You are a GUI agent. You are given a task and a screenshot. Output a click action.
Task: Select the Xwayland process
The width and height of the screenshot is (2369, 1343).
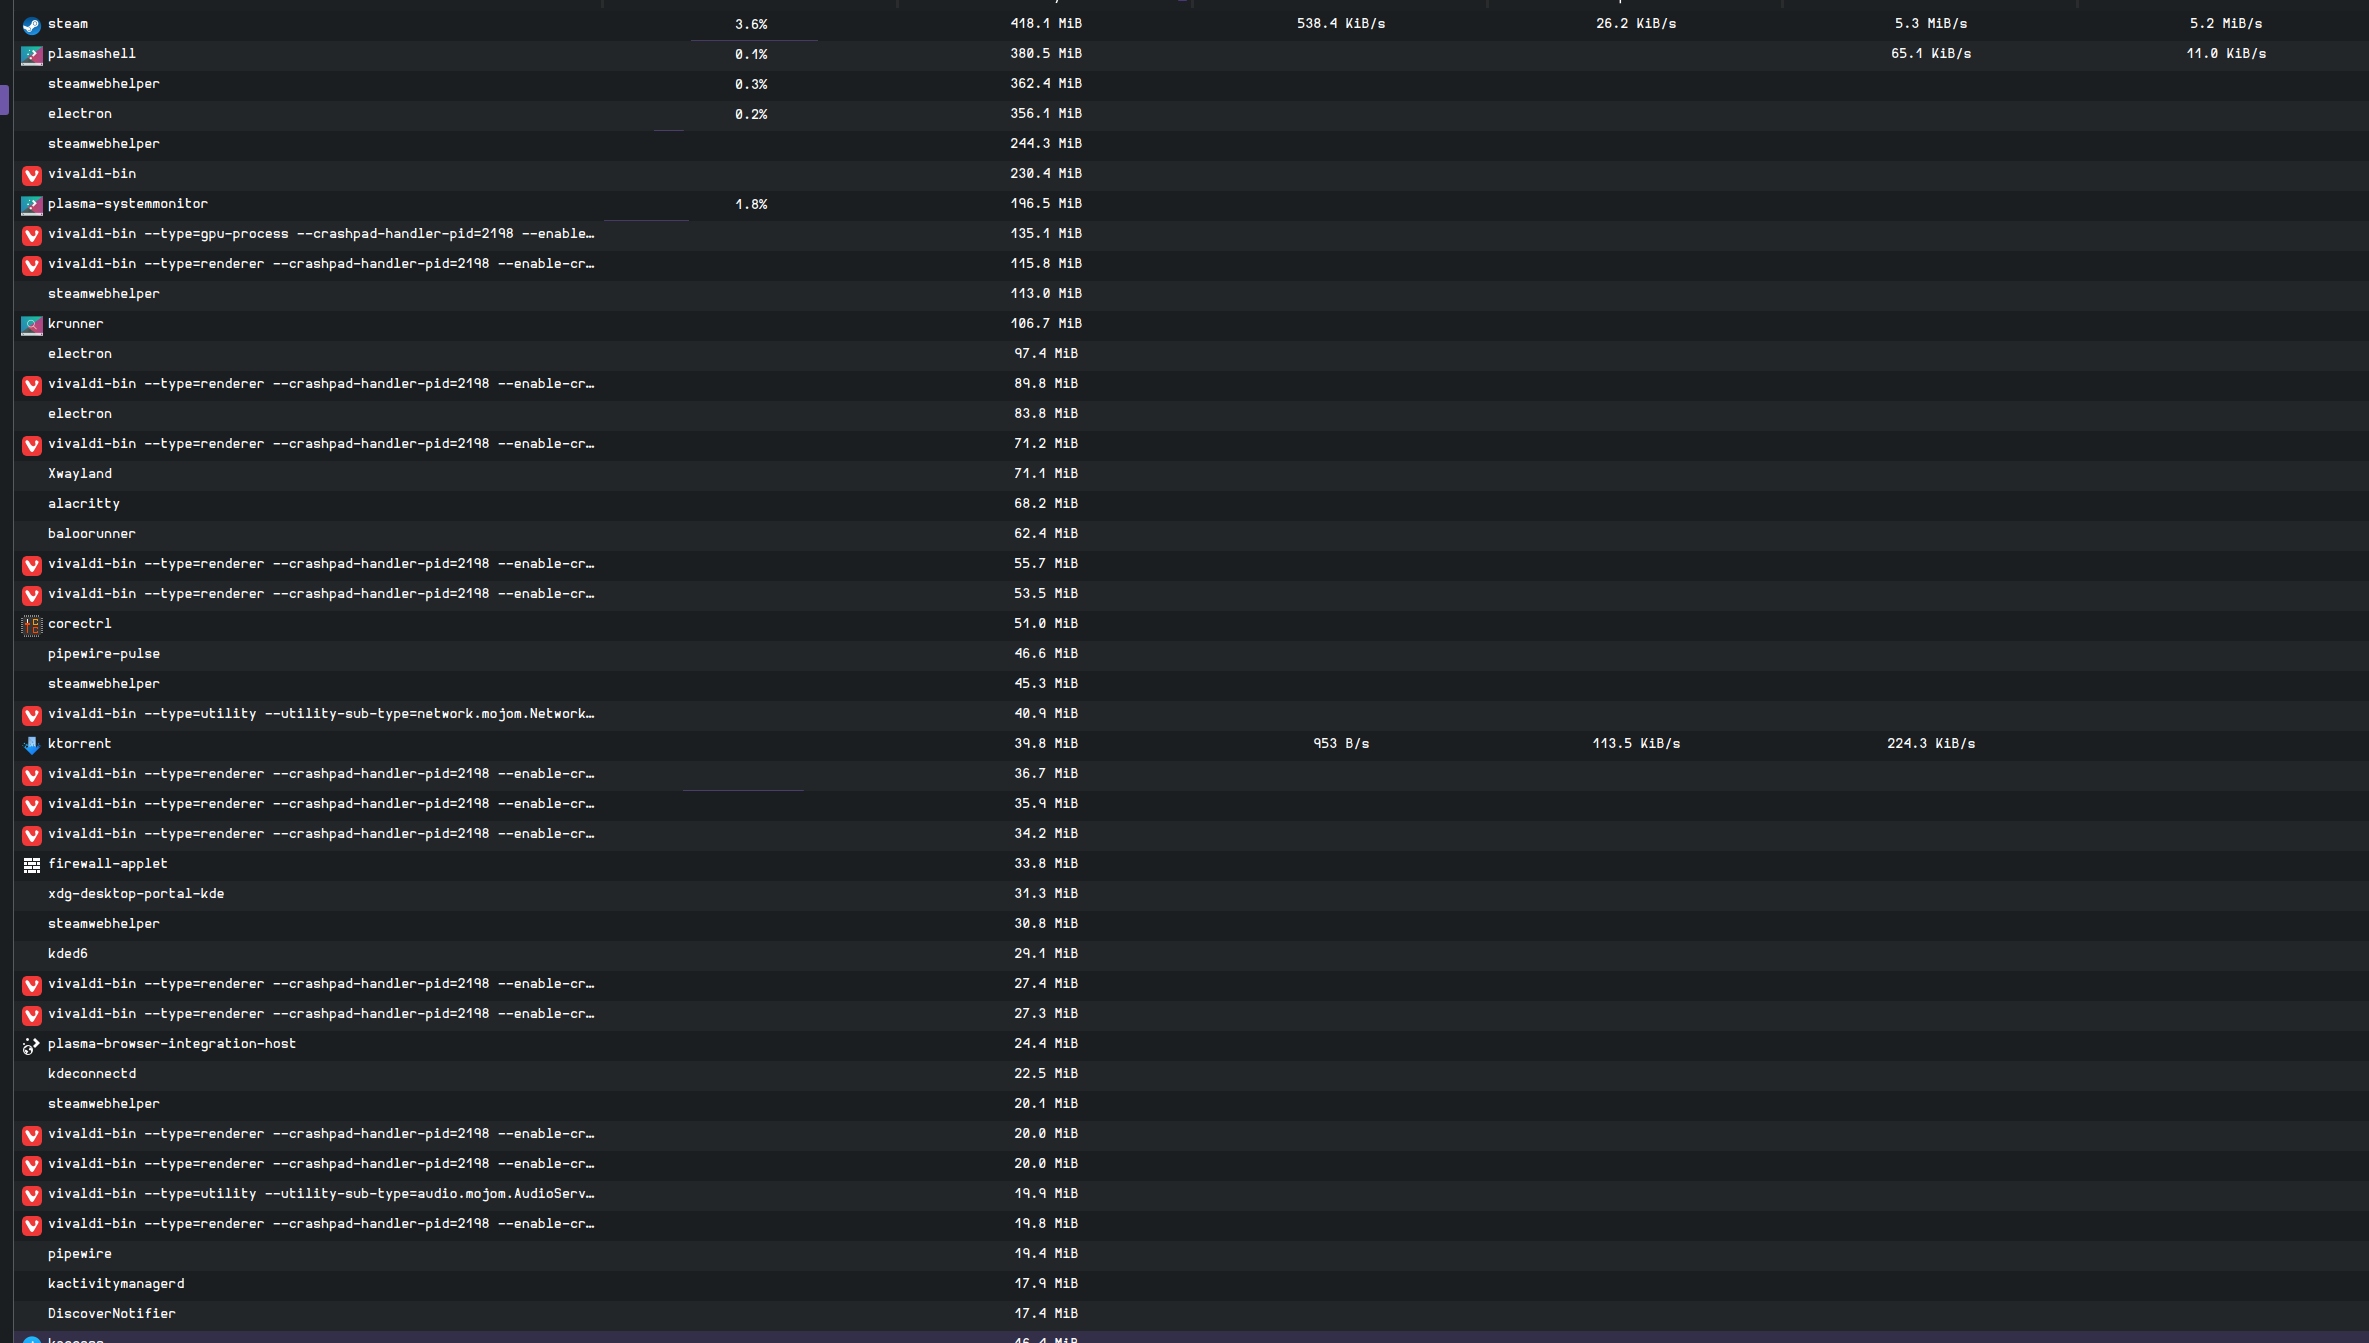coord(80,473)
